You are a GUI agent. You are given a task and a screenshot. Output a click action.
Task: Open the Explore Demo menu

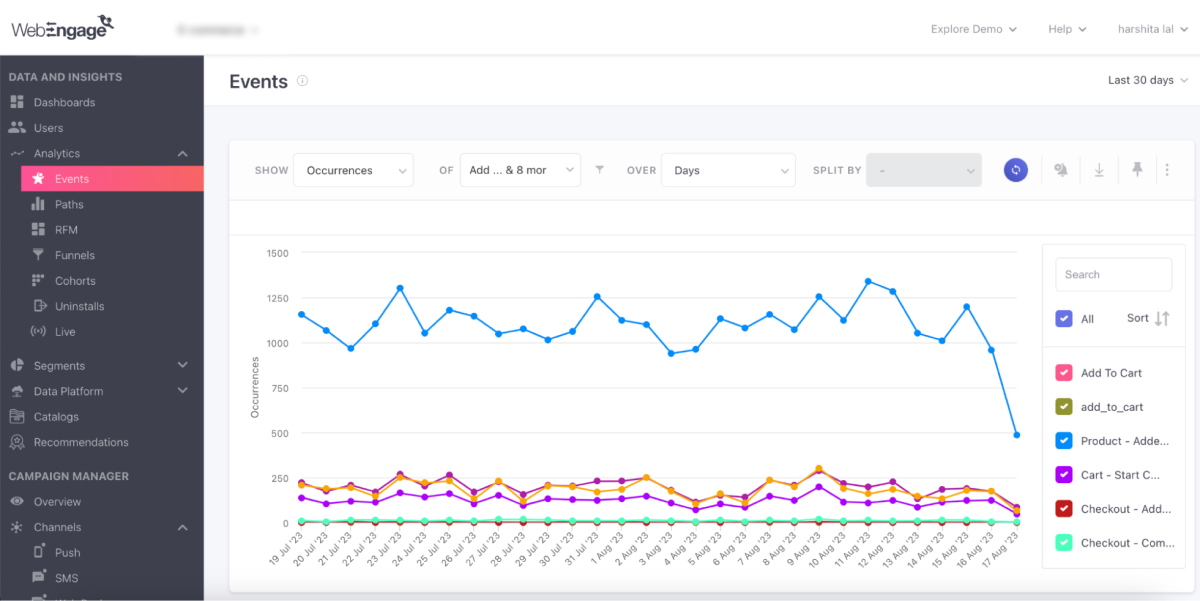tap(973, 29)
